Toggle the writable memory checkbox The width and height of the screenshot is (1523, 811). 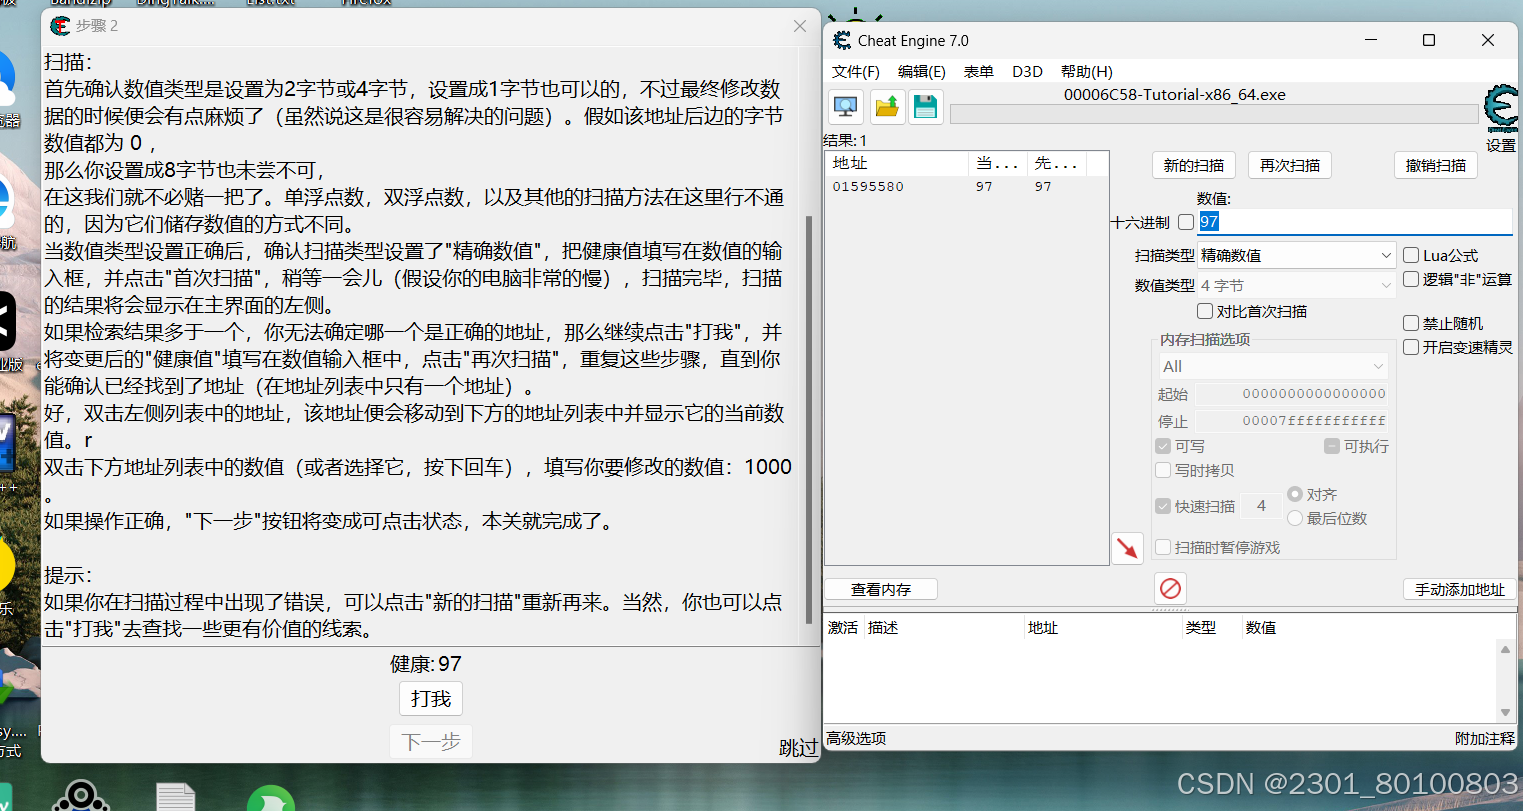[1163, 446]
